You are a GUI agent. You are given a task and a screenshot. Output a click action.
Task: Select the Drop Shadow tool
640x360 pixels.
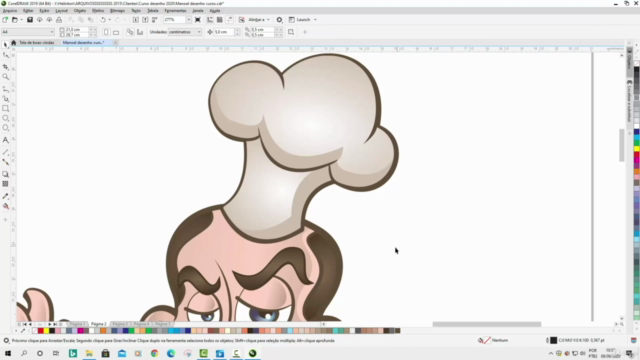pyautogui.click(x=5, y=174)
